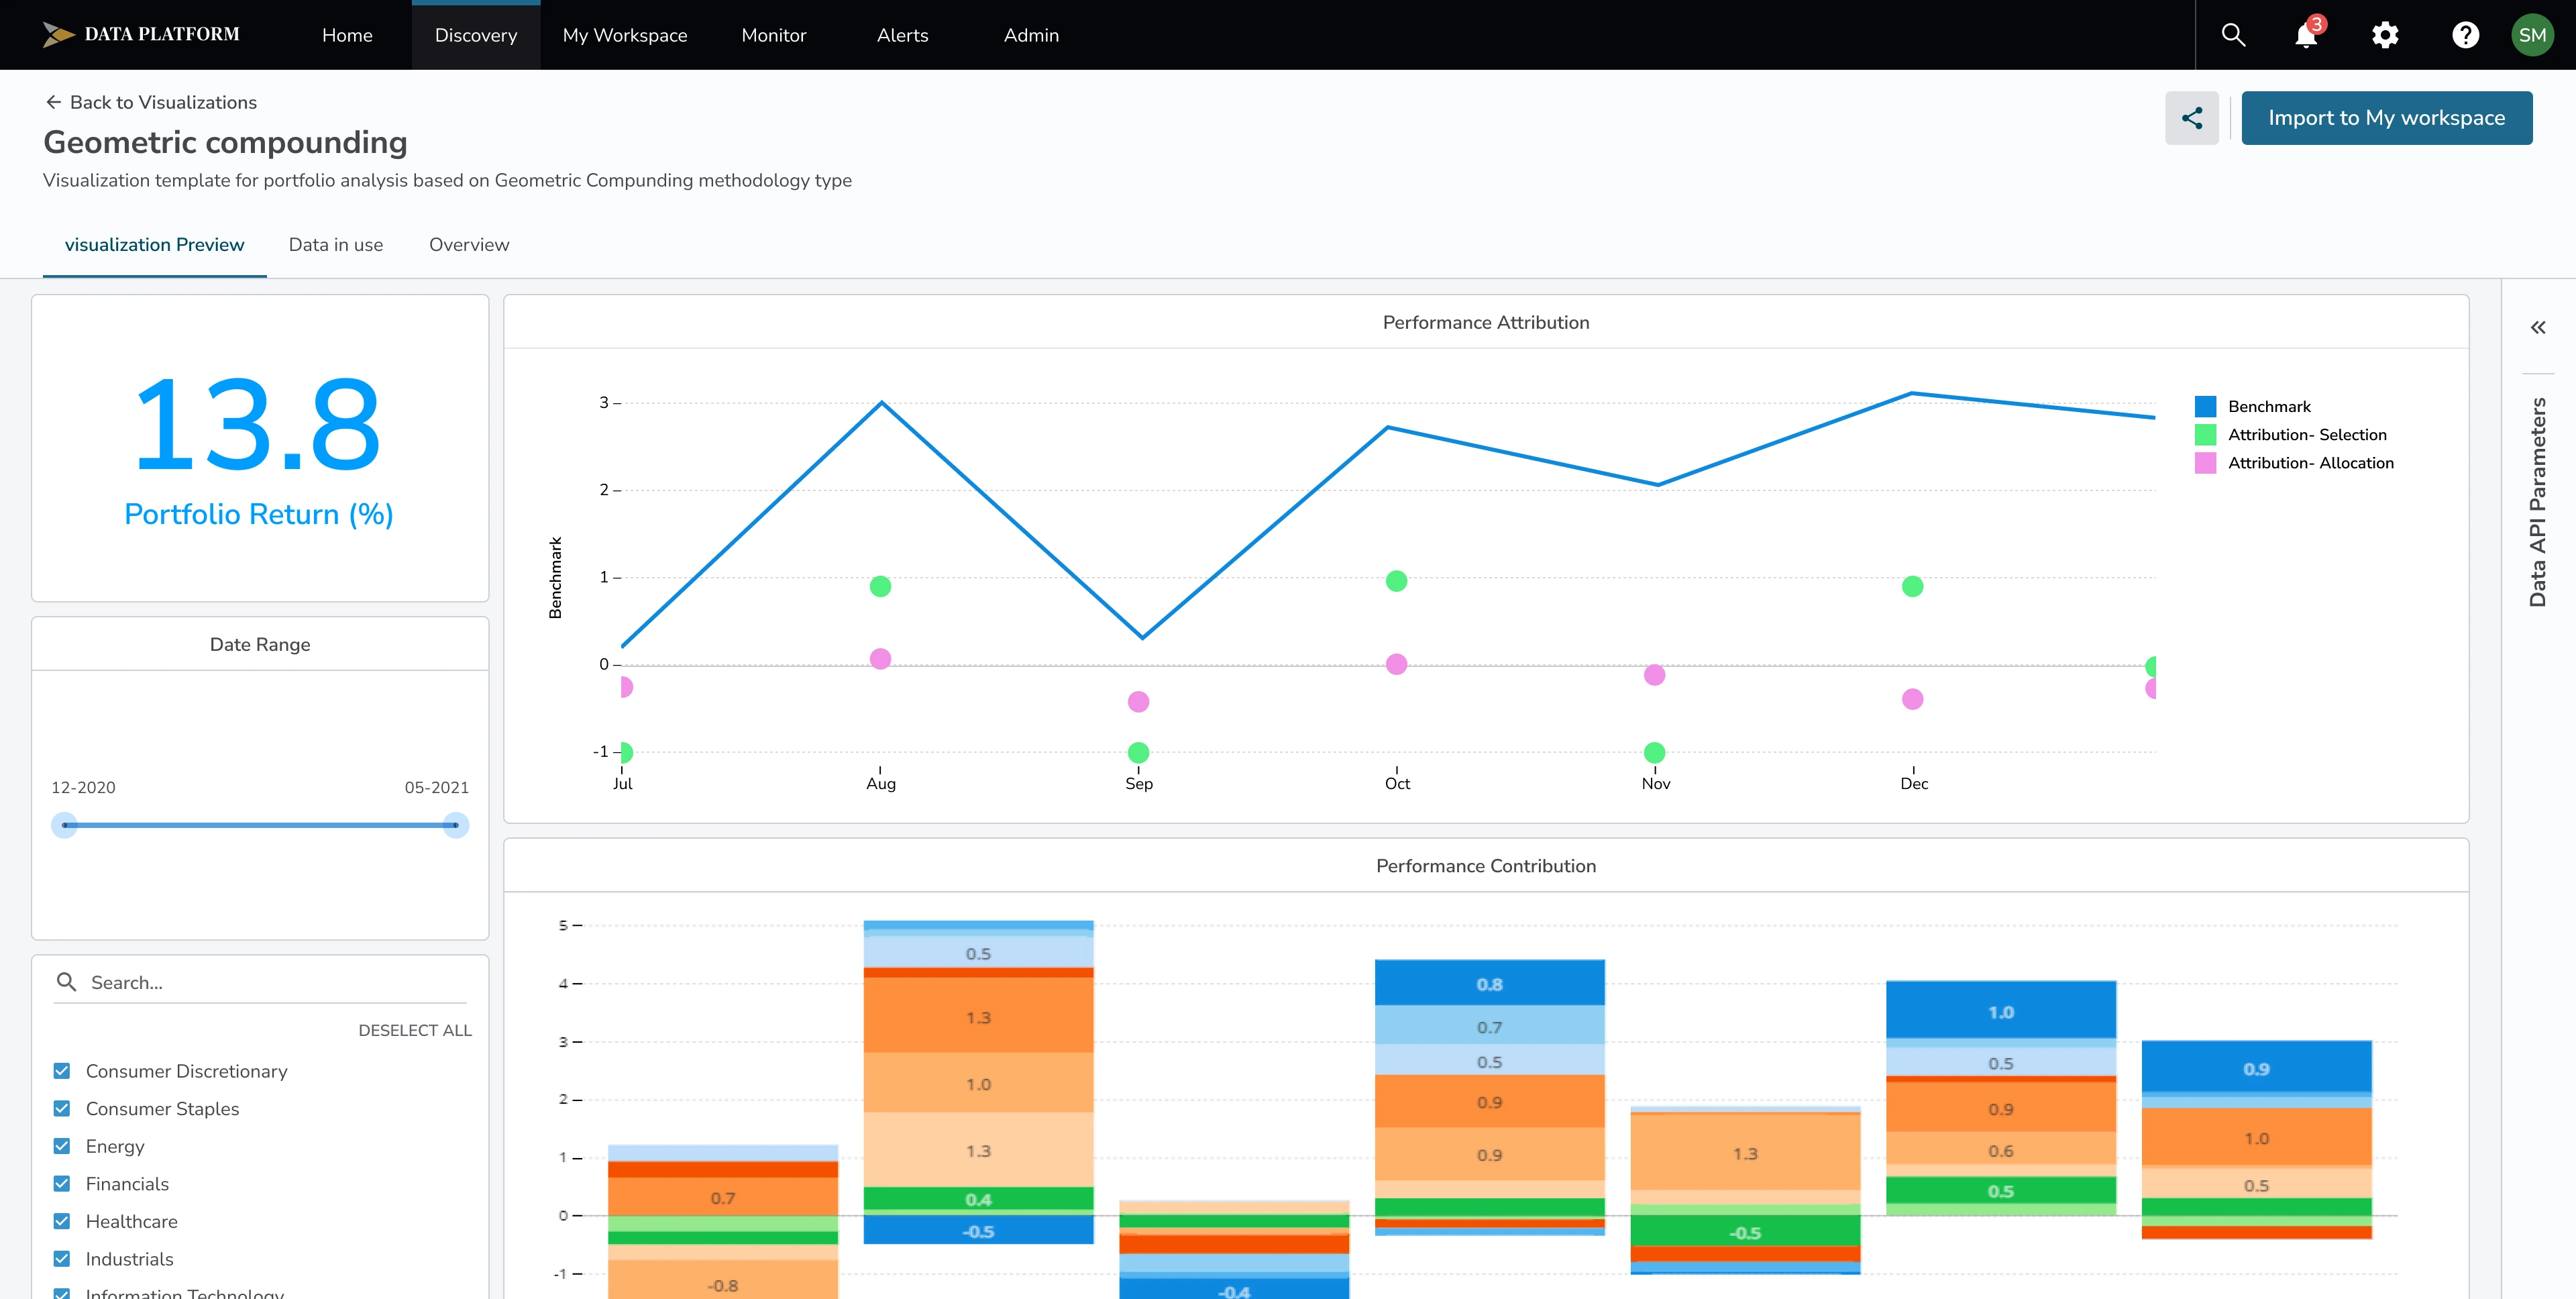Click the date range start handle
This screenshot has width=2576, height=1299.
[65, 825]
